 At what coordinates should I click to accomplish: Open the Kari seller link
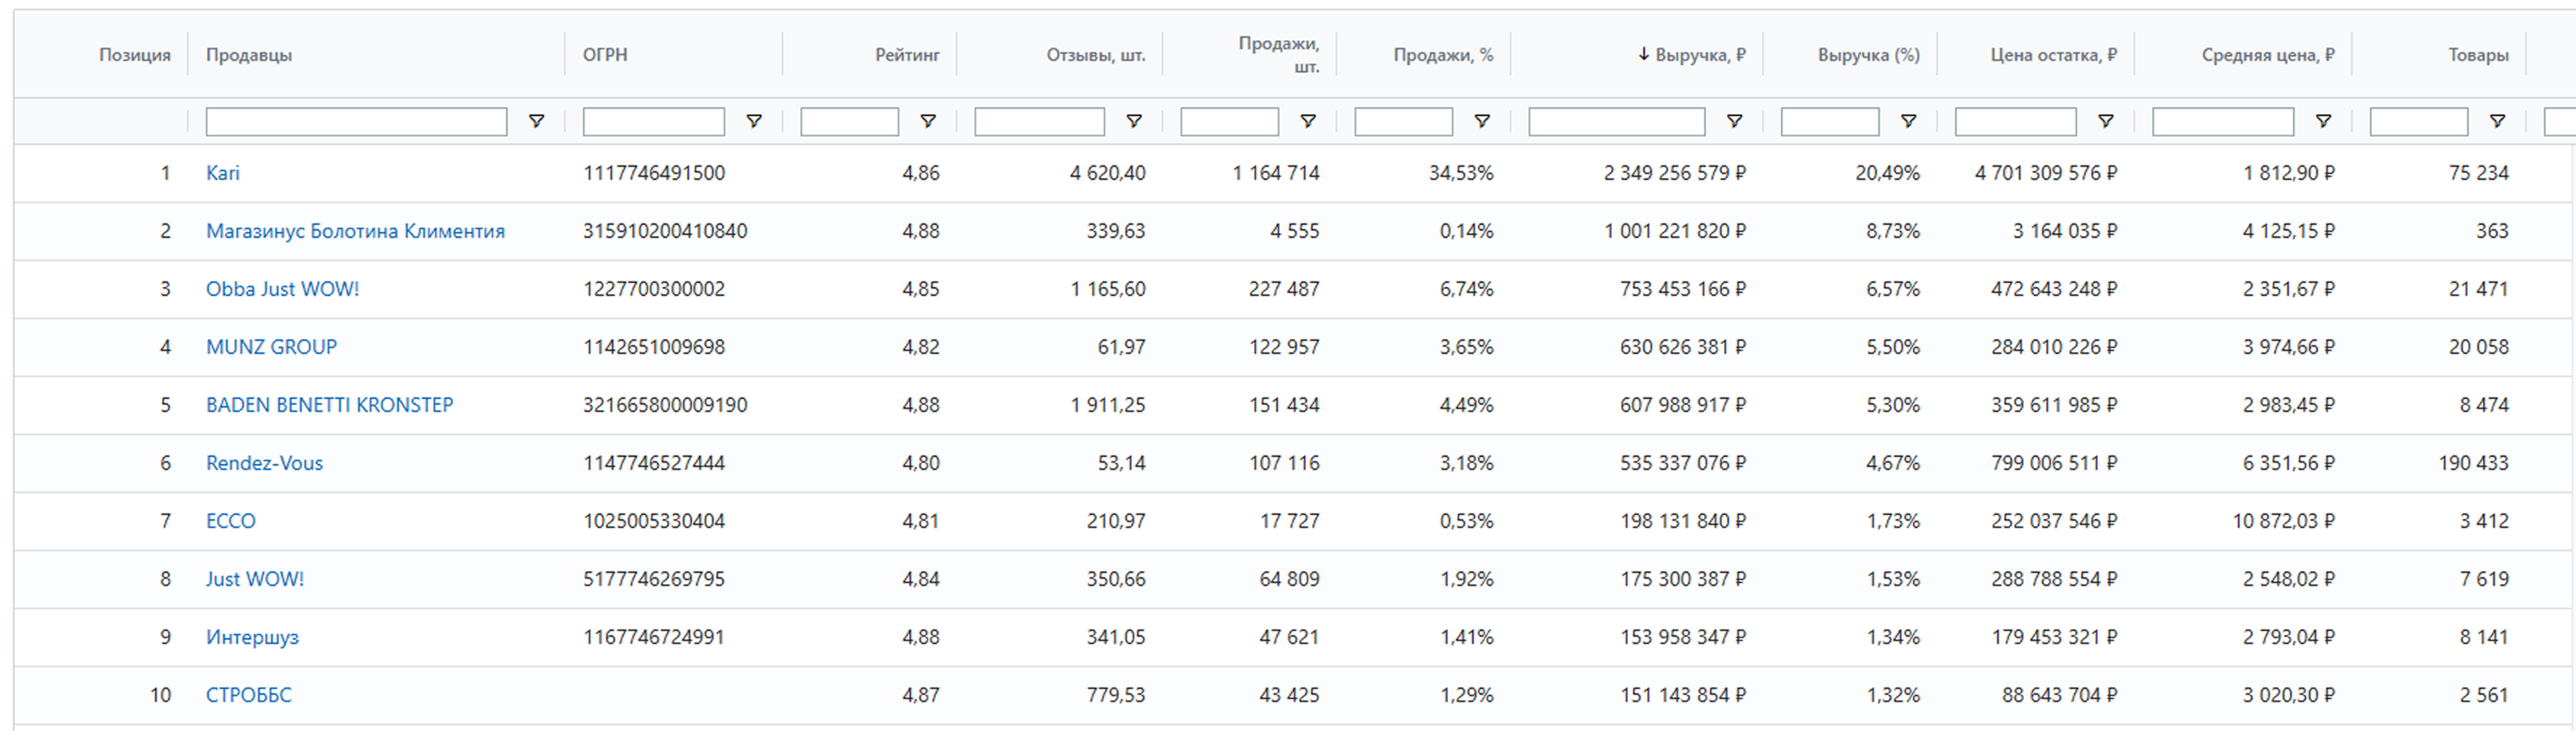coord(222,173)
